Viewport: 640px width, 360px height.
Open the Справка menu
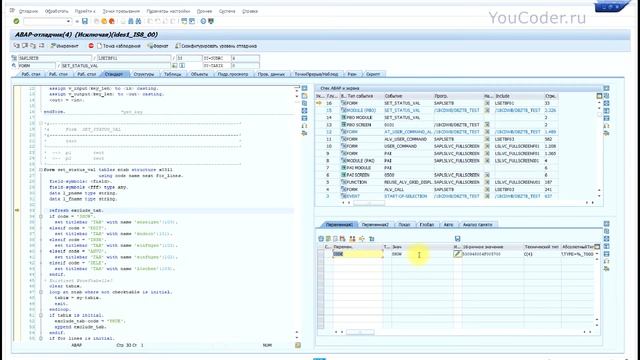coord(250,11)
